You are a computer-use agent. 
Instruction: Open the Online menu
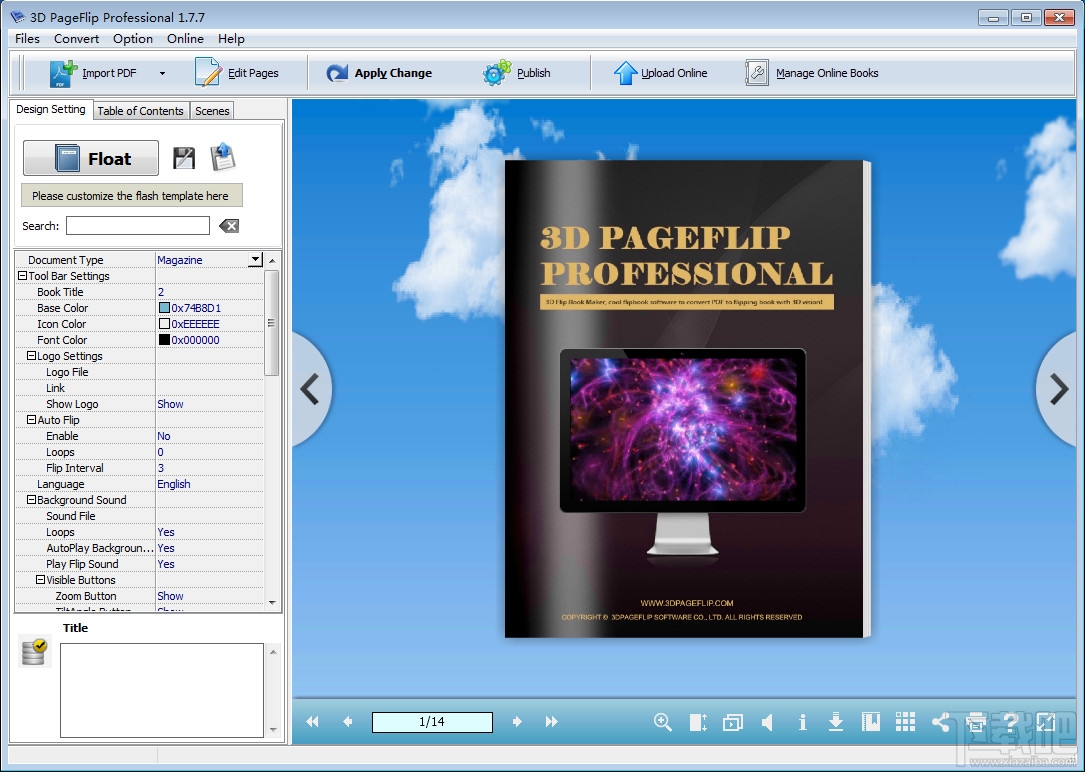pos(185,39)
